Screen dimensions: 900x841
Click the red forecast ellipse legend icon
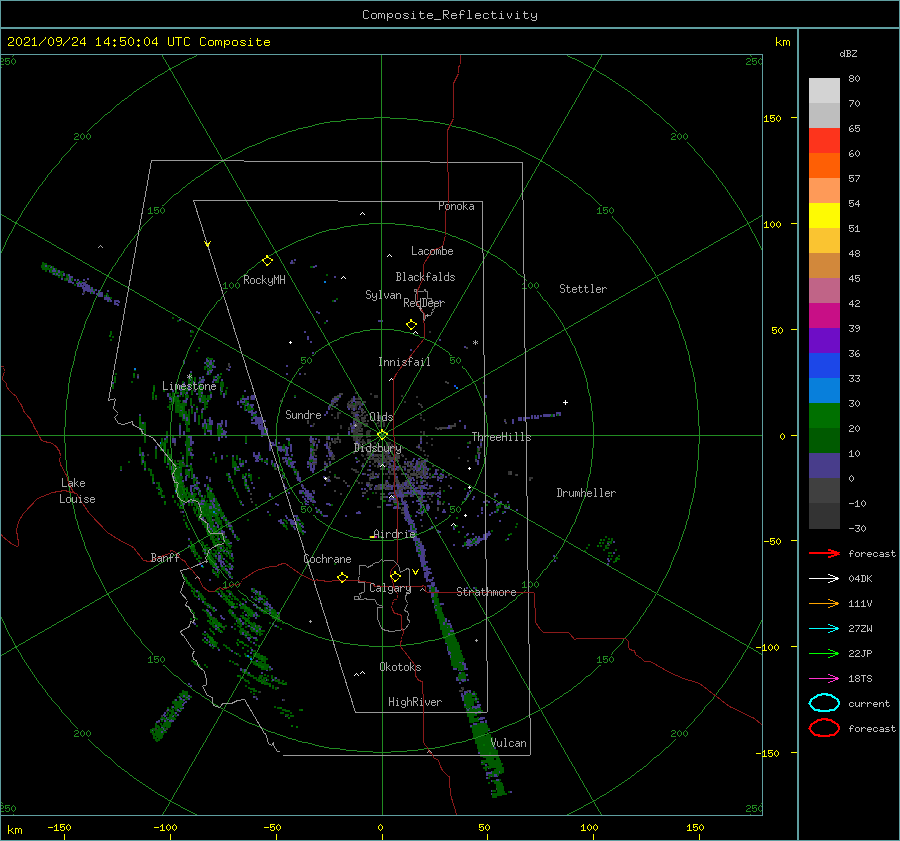[824, 728]
